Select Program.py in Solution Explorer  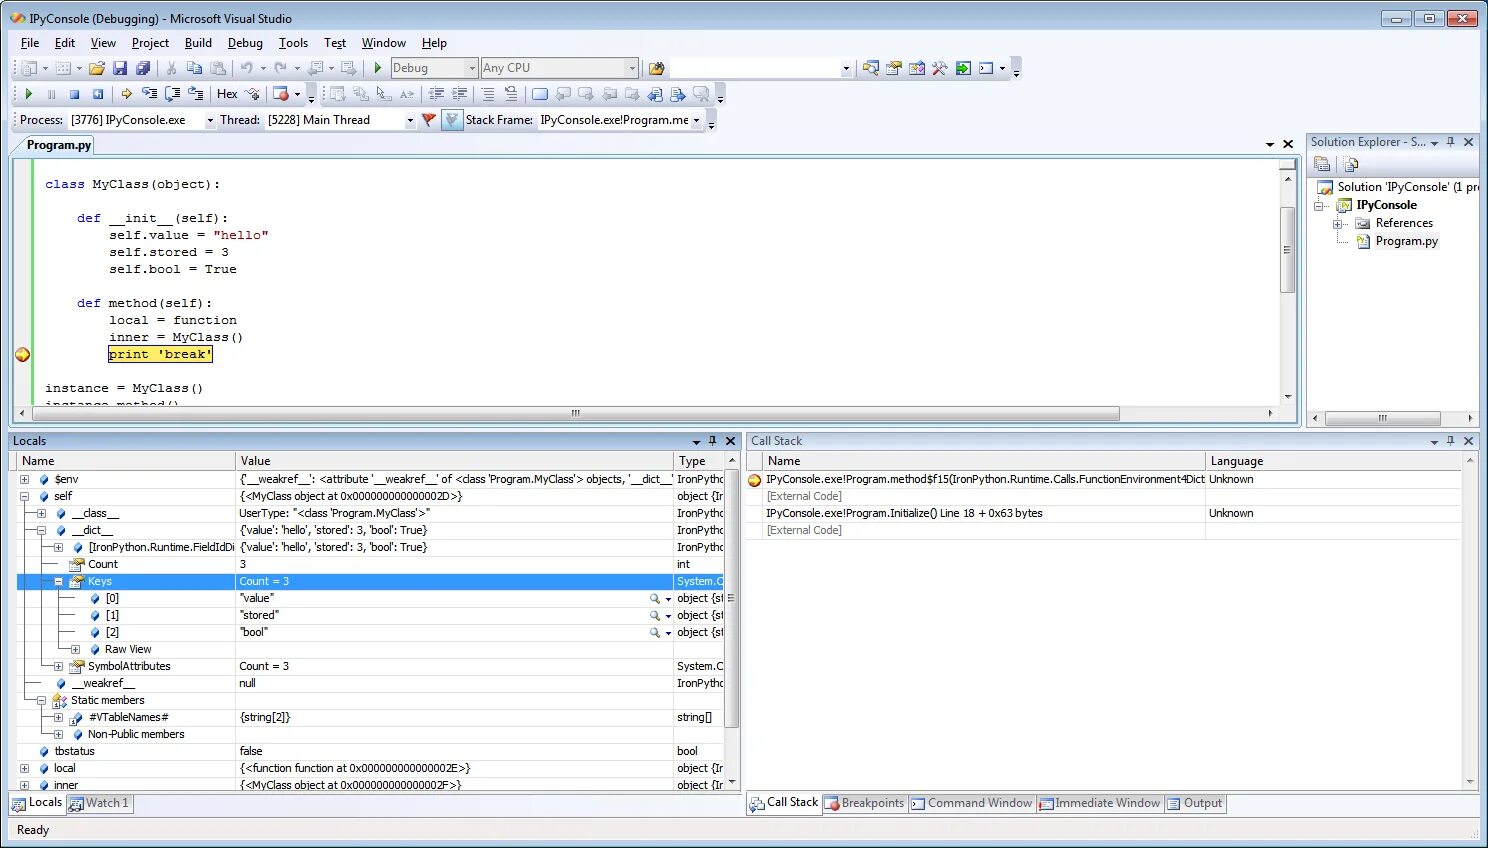click(x=1406, y=242)
